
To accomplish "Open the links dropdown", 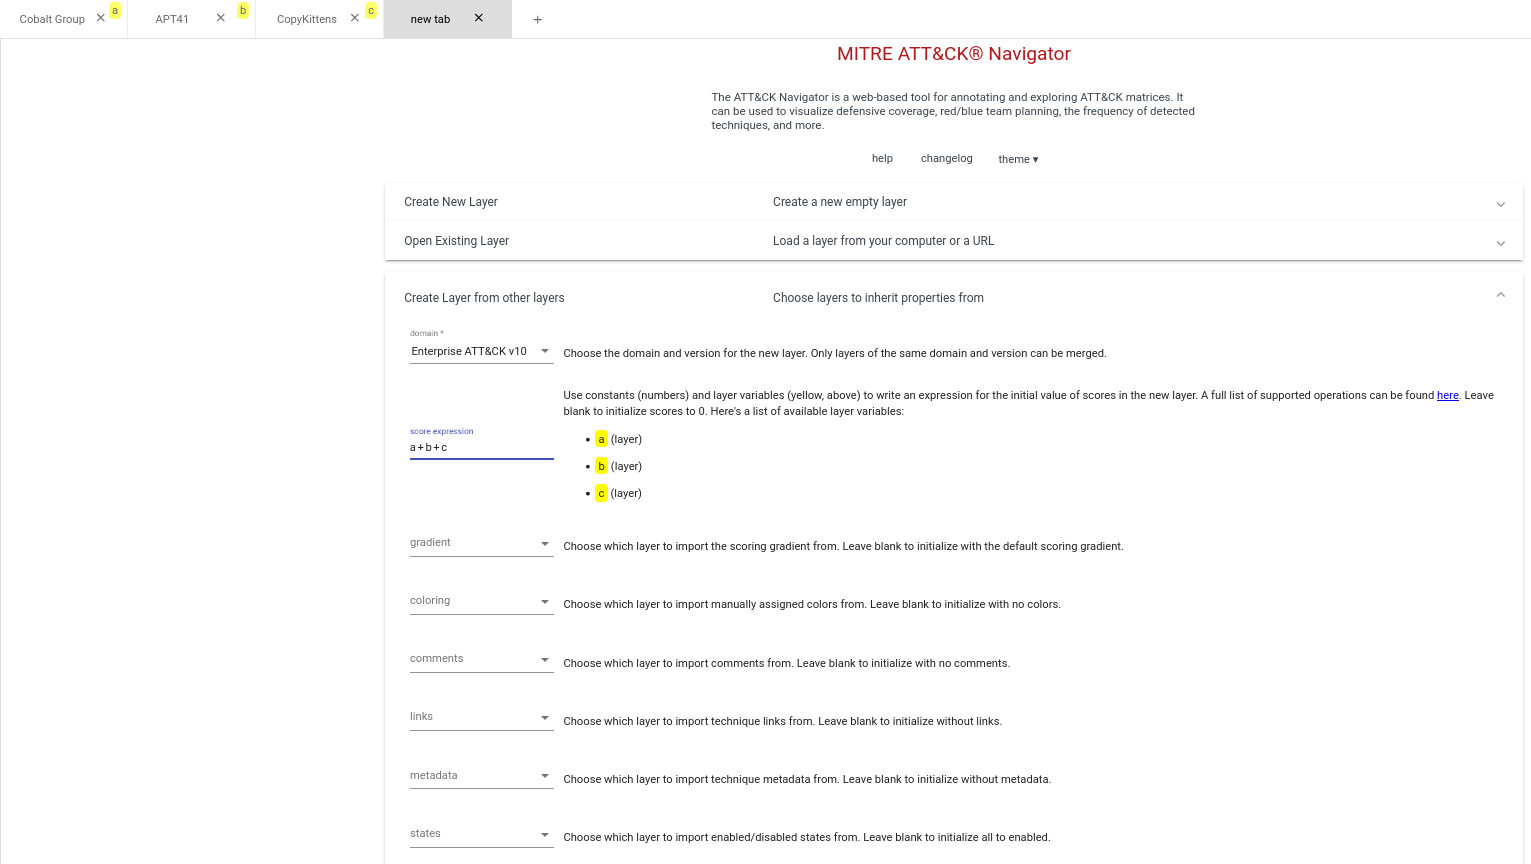I will (481, 717).
